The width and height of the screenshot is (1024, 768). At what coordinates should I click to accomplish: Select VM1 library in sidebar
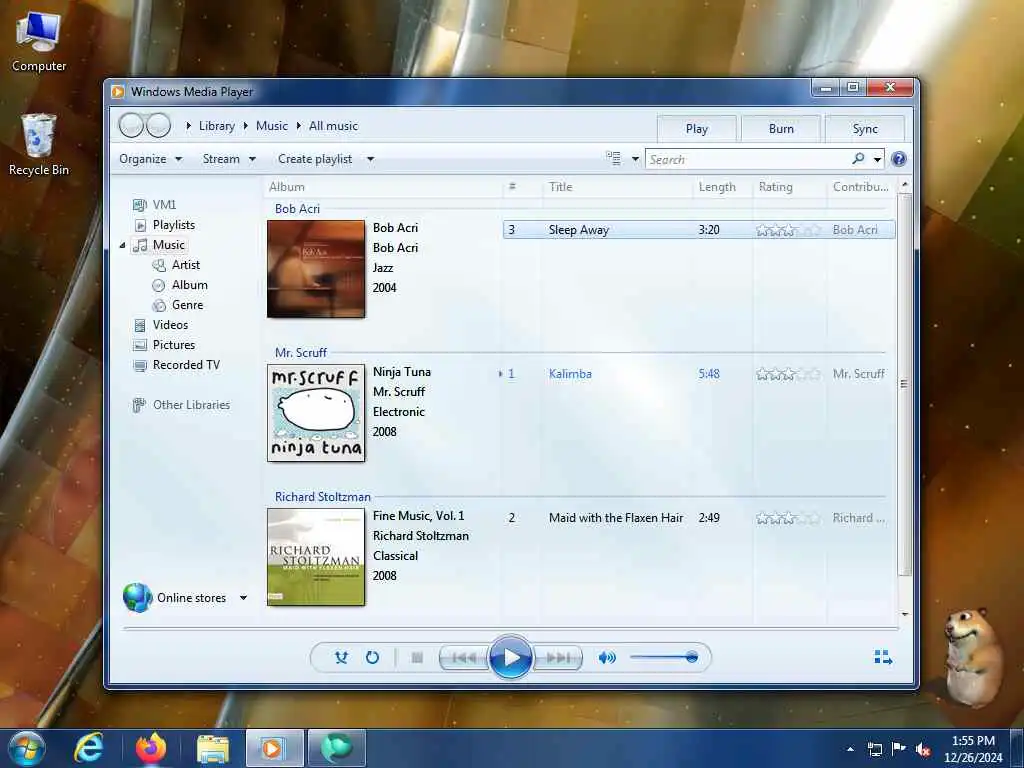164,204
